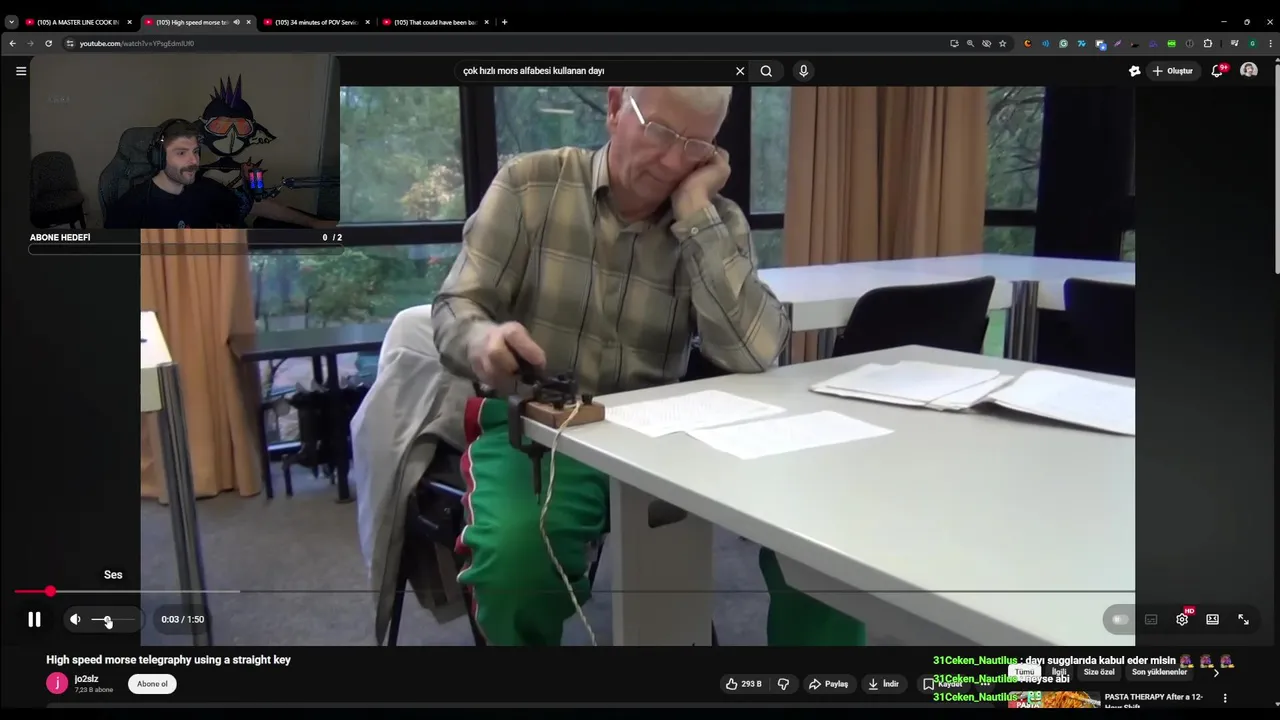
Task: Select the Tümü filter chip
Action: [1025, 672]
